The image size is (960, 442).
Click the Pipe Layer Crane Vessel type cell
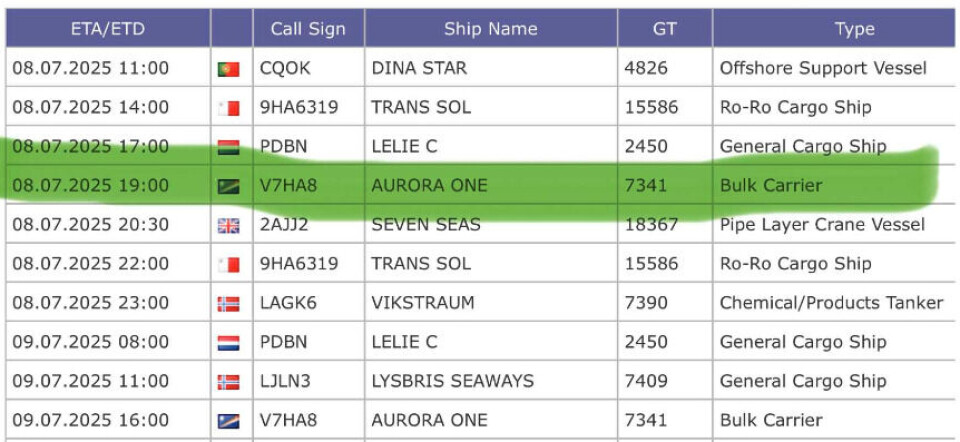tap(822, 225)
